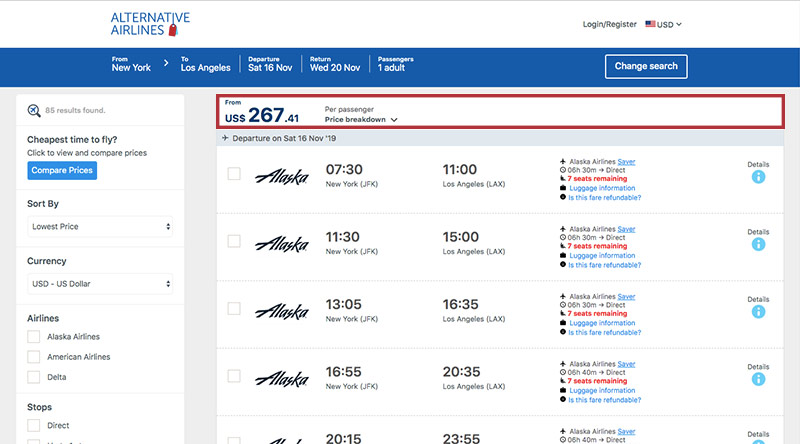The height and width of the screenshot is (444, 800).
Task: Click the Compare Prices button
Action: coord(62,170)
